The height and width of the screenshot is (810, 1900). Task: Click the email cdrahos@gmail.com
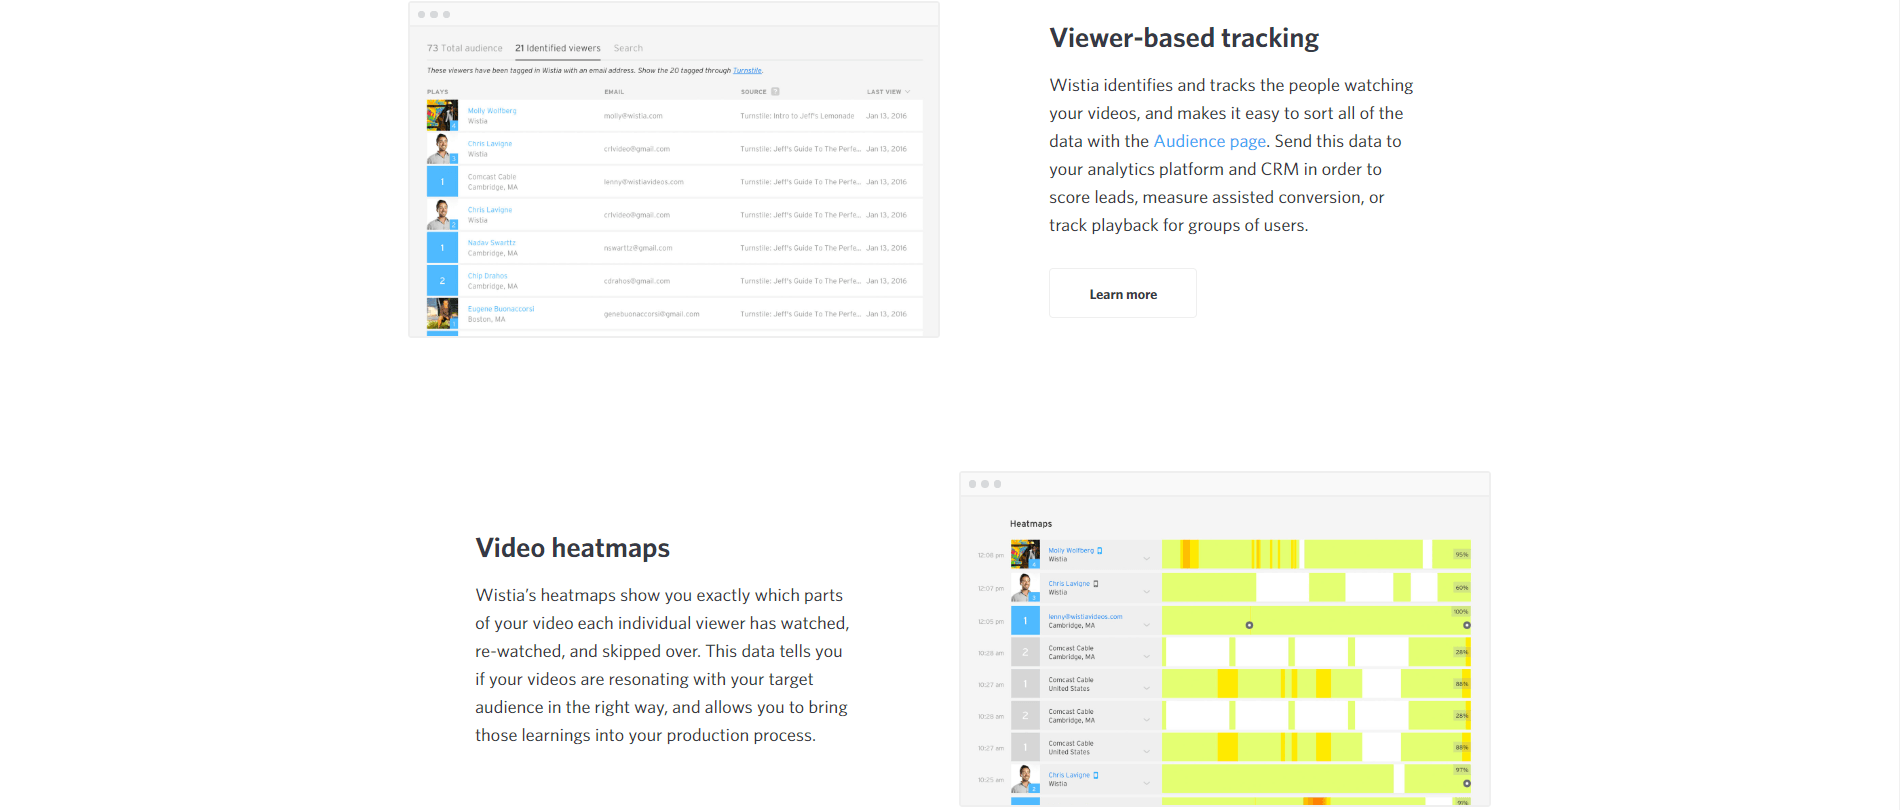pyautogui.click(x=637, y=281)
